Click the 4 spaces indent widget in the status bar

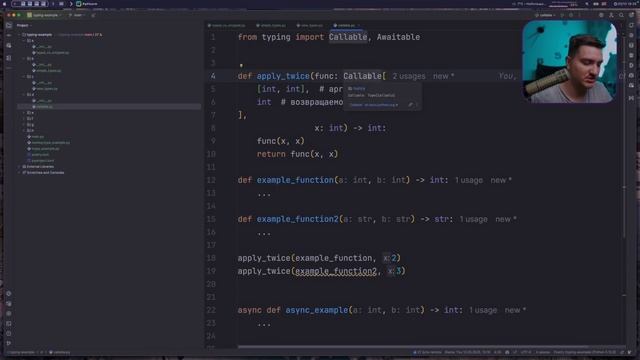point(543,352)
